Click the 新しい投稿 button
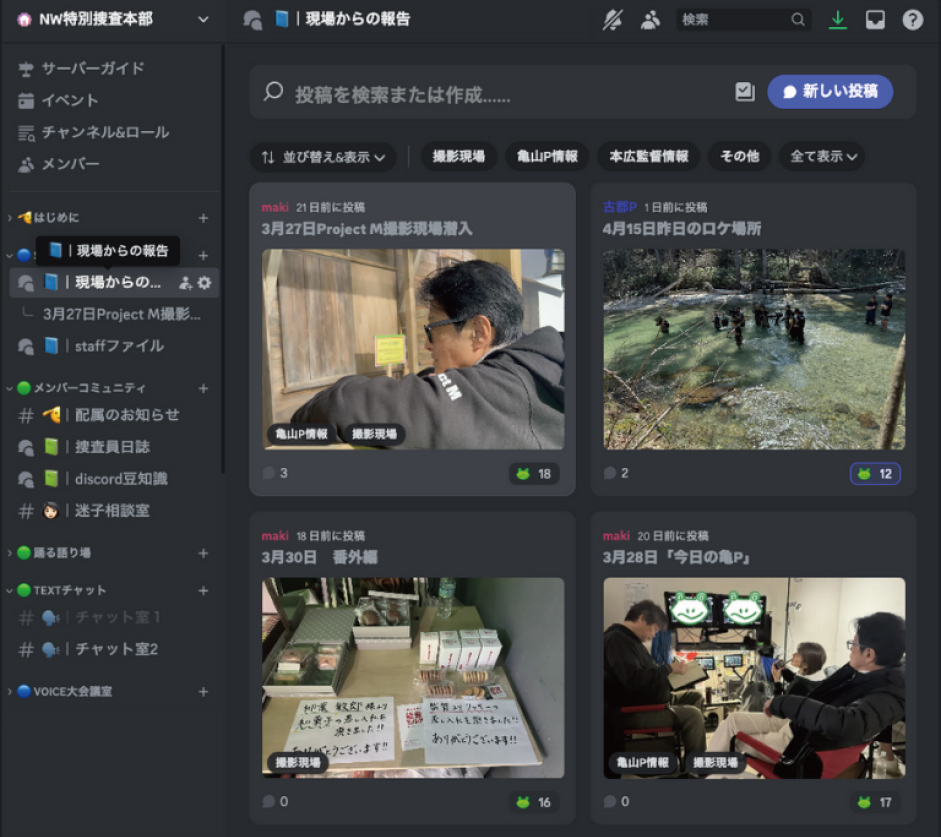Viewport: 941px width, 837px height. click(829, 92)
